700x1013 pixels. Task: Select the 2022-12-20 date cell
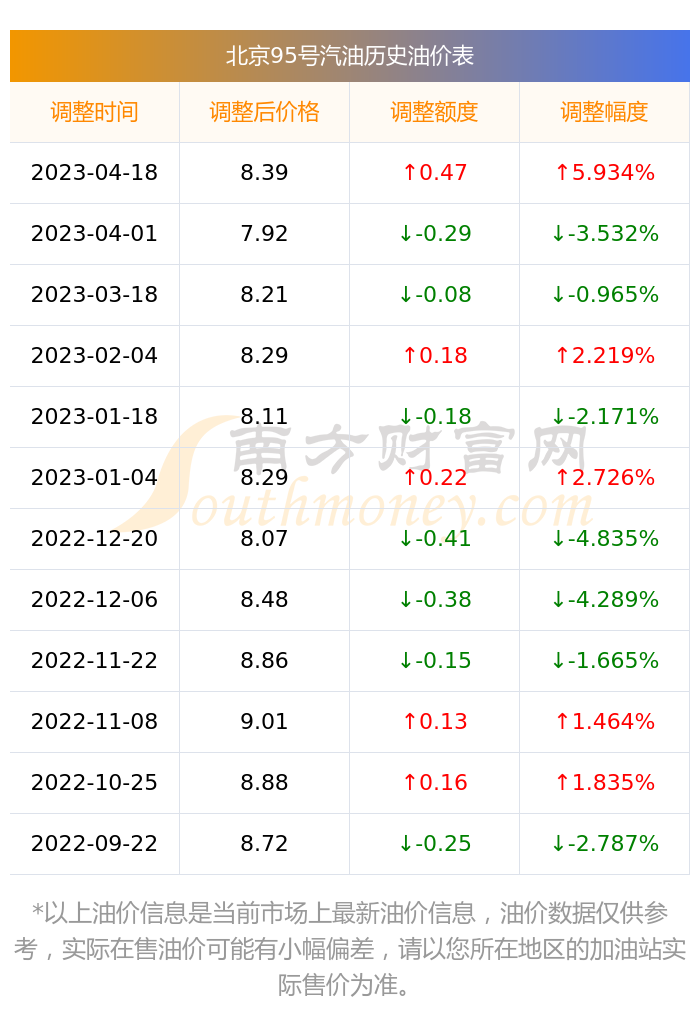tap(94, 538)
